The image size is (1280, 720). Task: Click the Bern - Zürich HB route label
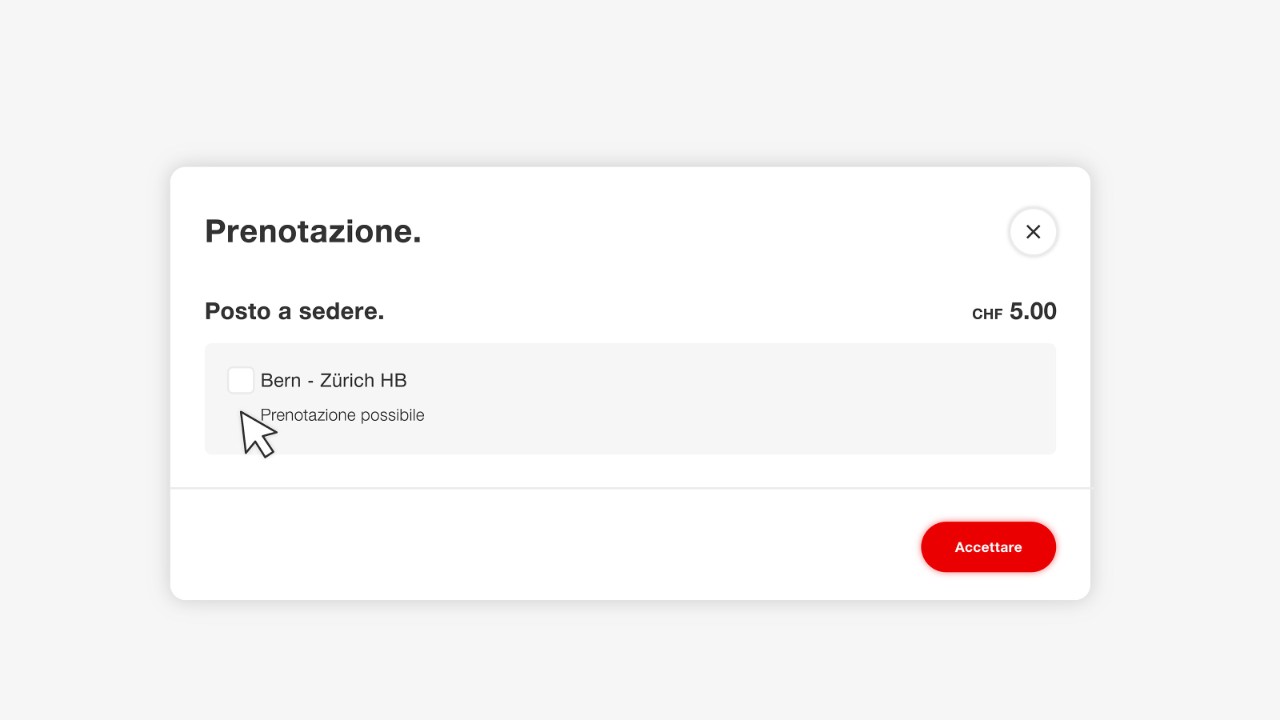pos(333,380)
